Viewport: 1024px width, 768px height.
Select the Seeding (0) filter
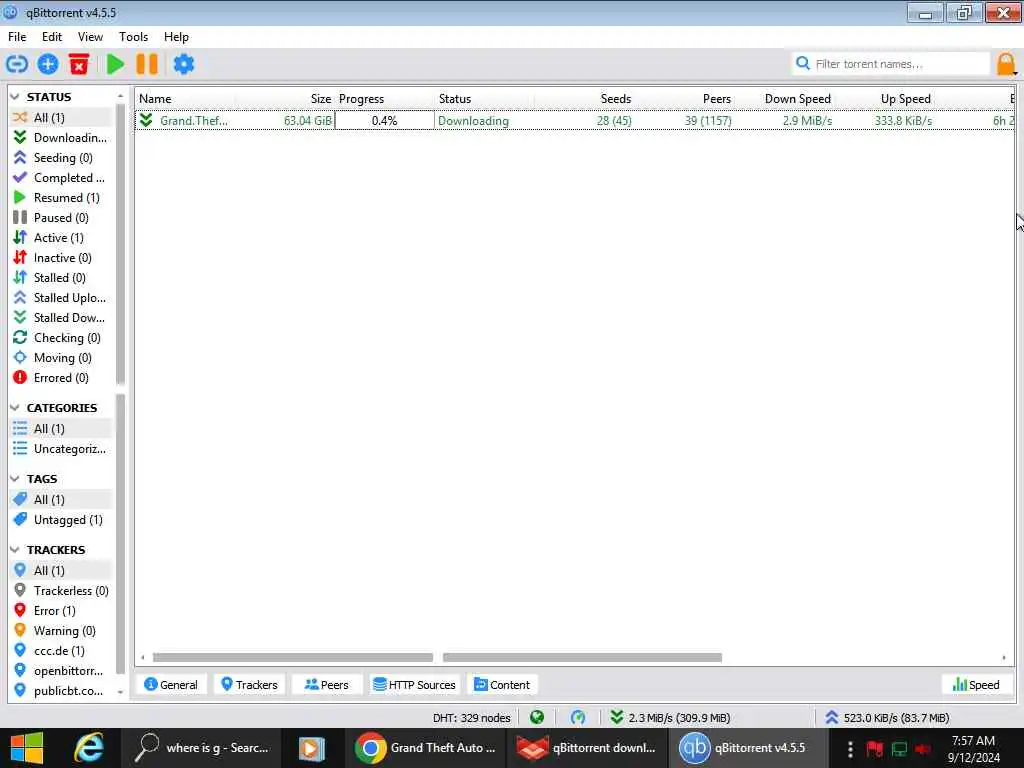61,157
